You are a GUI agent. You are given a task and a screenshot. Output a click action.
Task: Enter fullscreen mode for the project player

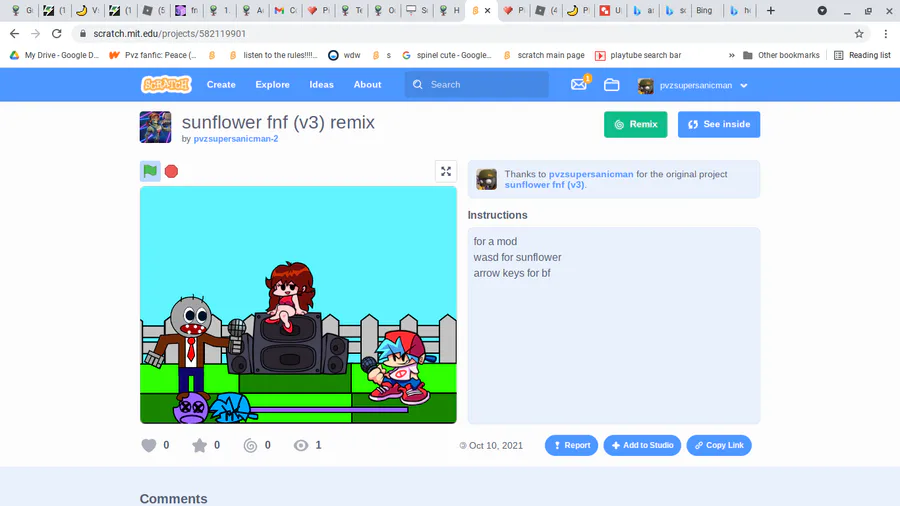click(x=446, y=171)
